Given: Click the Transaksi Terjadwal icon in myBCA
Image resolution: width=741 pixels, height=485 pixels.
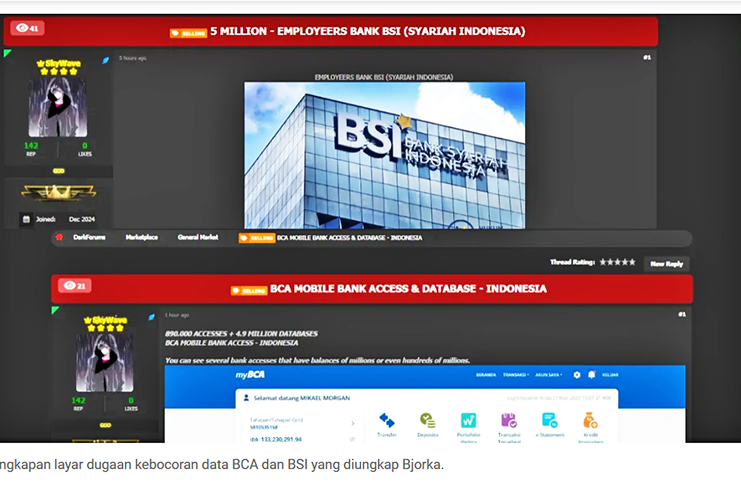Looking at the screenshot, I should [508, 421].
